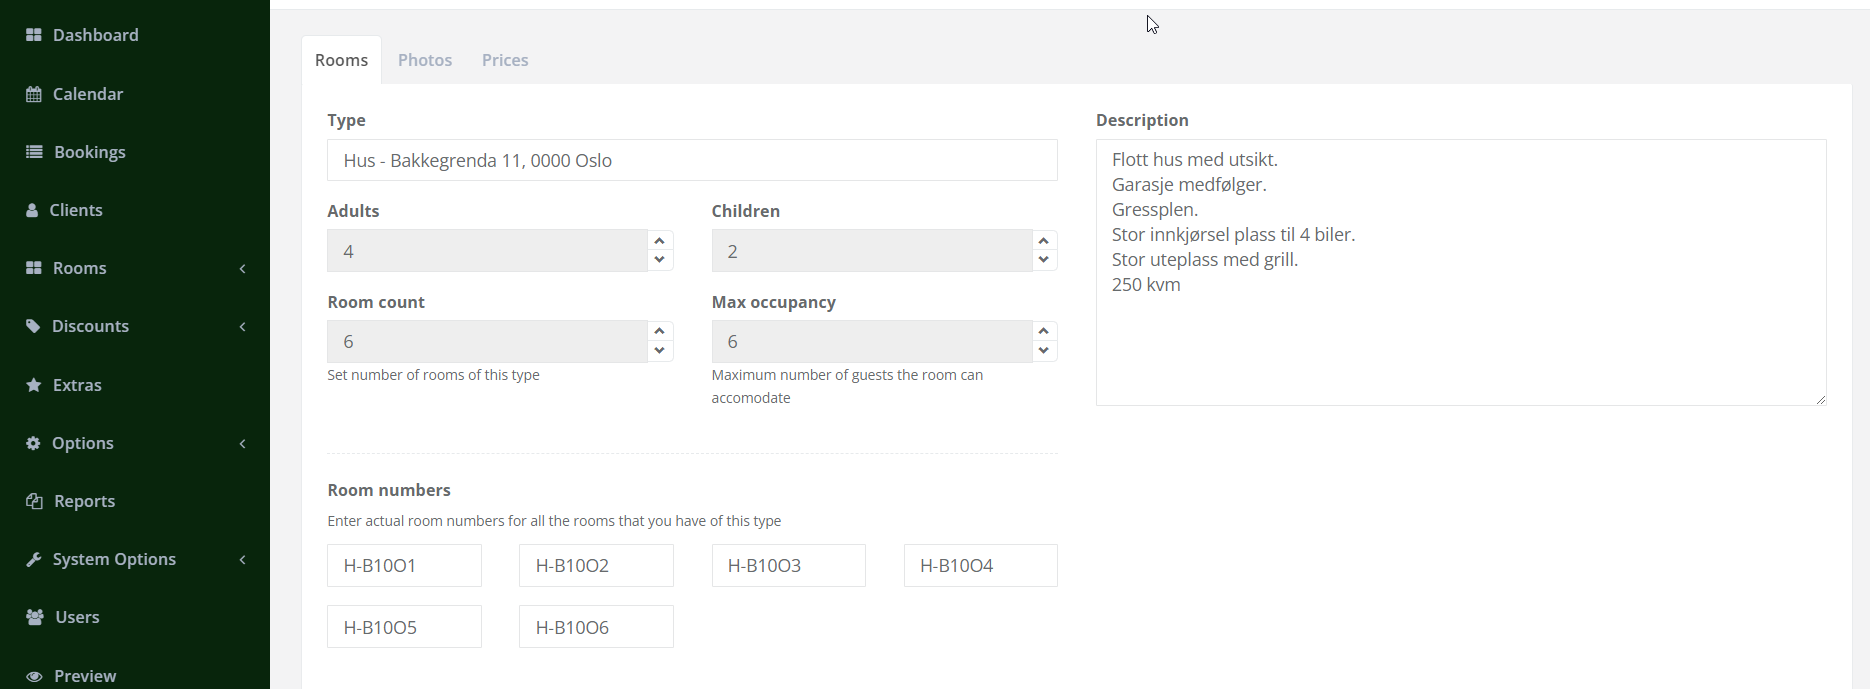Click the Dashboard icon in sidebar
The image size is (1870, 689).
click(x=34, y=35)
